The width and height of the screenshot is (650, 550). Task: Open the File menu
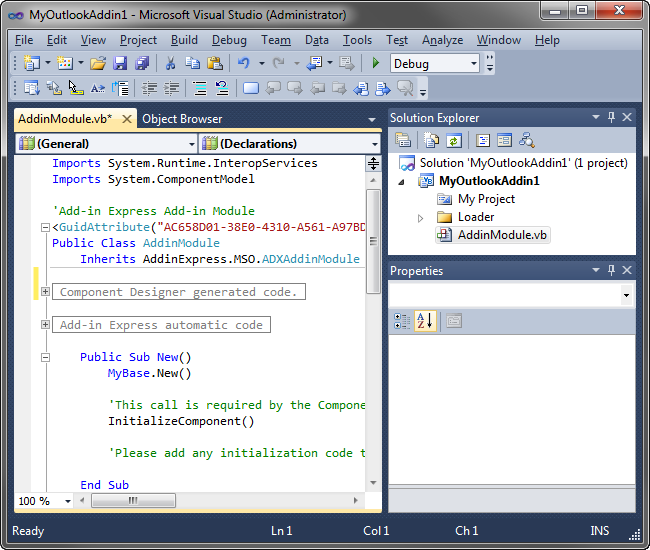click(24, 40)
